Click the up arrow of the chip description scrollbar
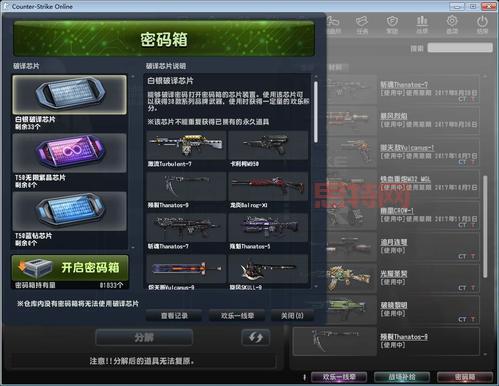This screenshot has height=386, width=499. pyautogui.click(x=316, y=77)
